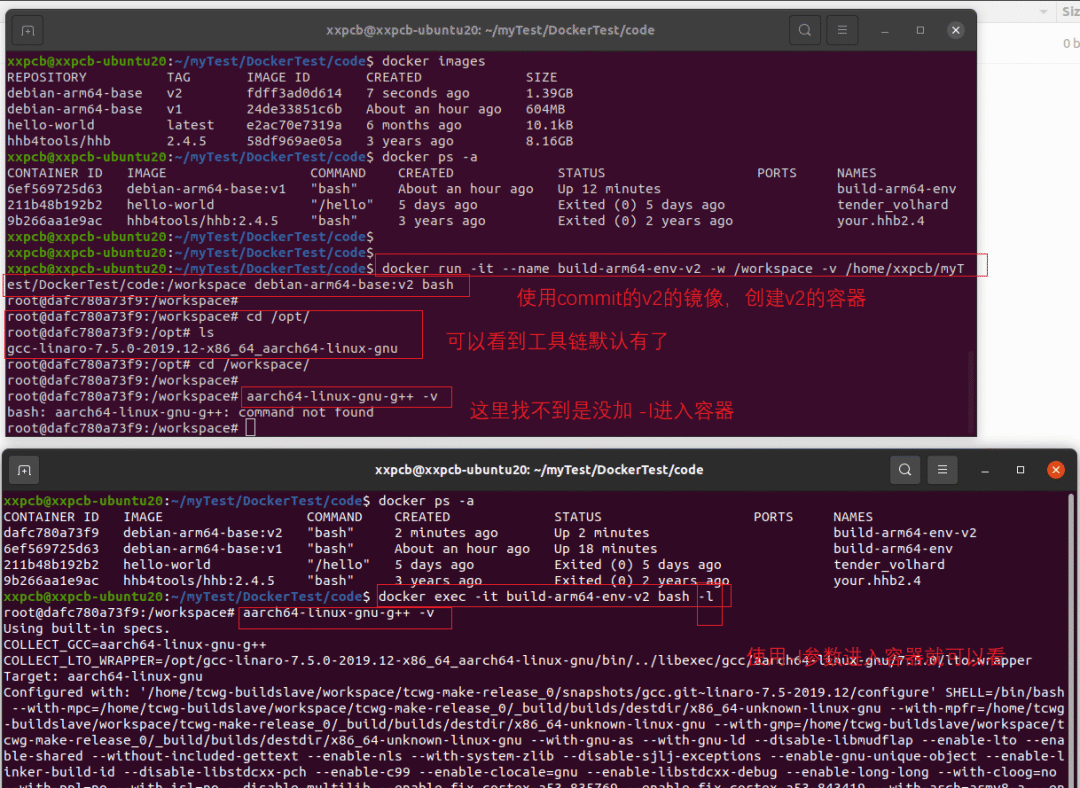
Task: Close the upper terminal window
Action: pos(955,30)
